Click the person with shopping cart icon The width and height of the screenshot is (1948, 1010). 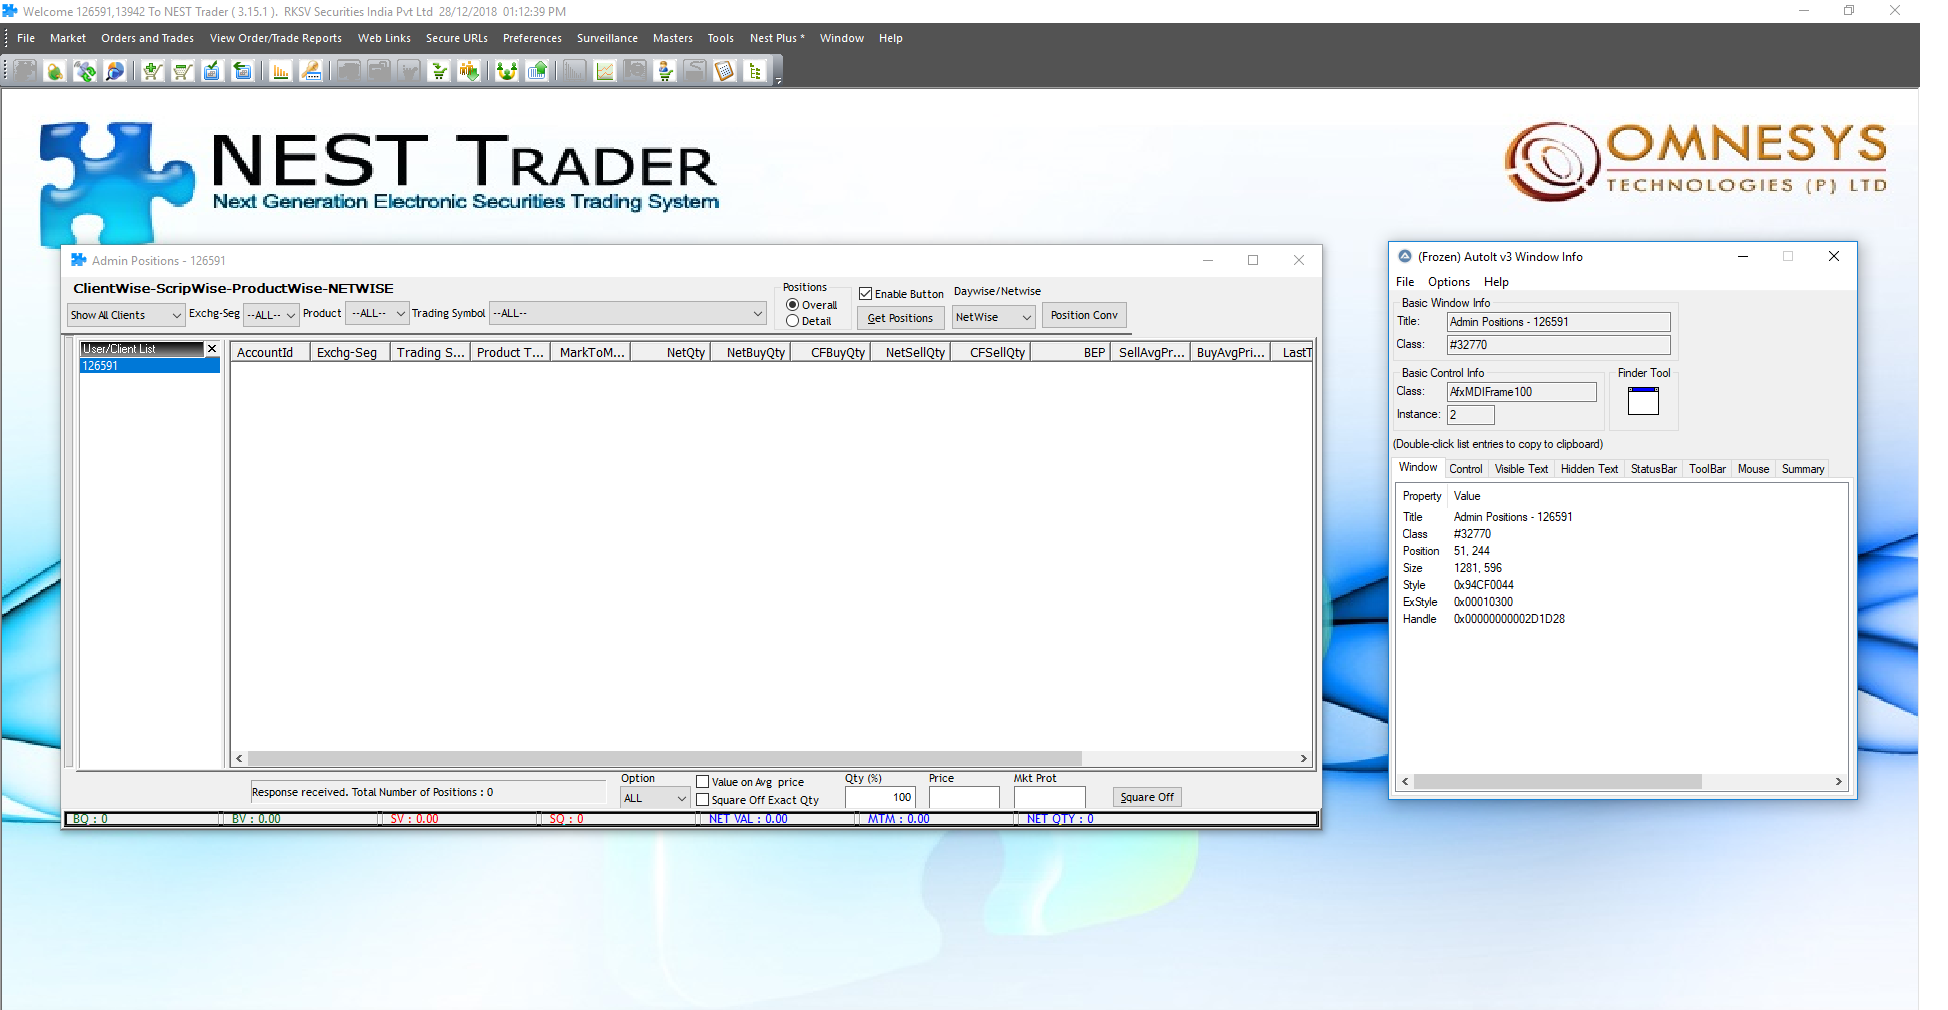(665, 71)
